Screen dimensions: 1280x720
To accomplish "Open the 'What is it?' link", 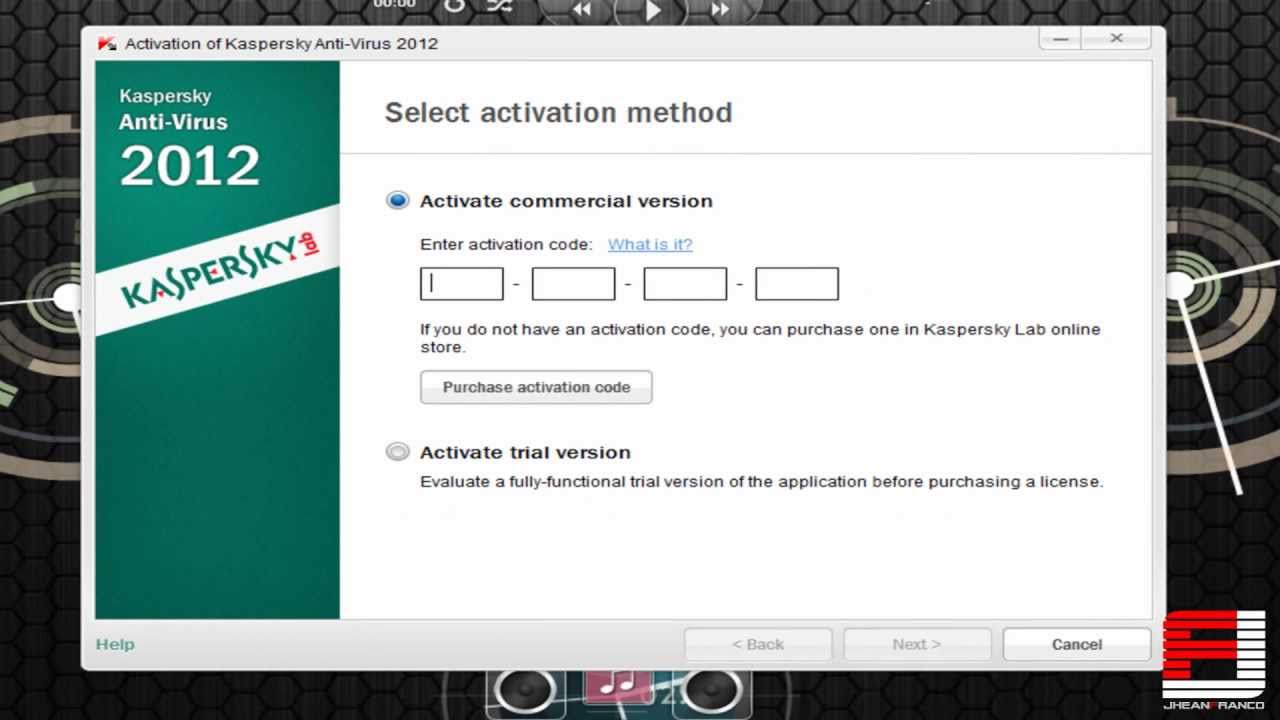I will tap(650, 244).
